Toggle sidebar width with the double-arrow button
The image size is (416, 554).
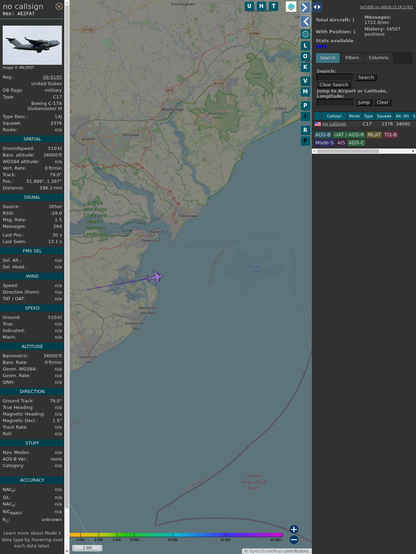pyautogui.click(x=317, y=7)
